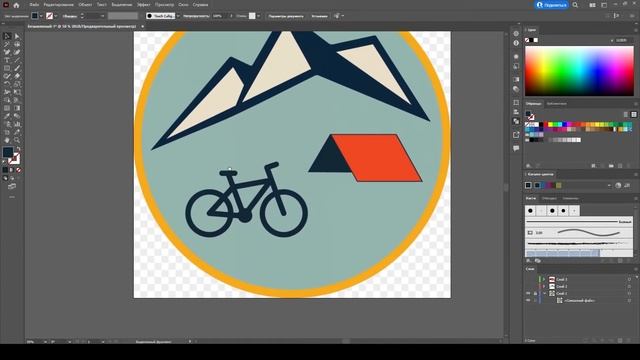640x360 pixels.
Task: Open the Эффект menu
Action: point(143,5)
